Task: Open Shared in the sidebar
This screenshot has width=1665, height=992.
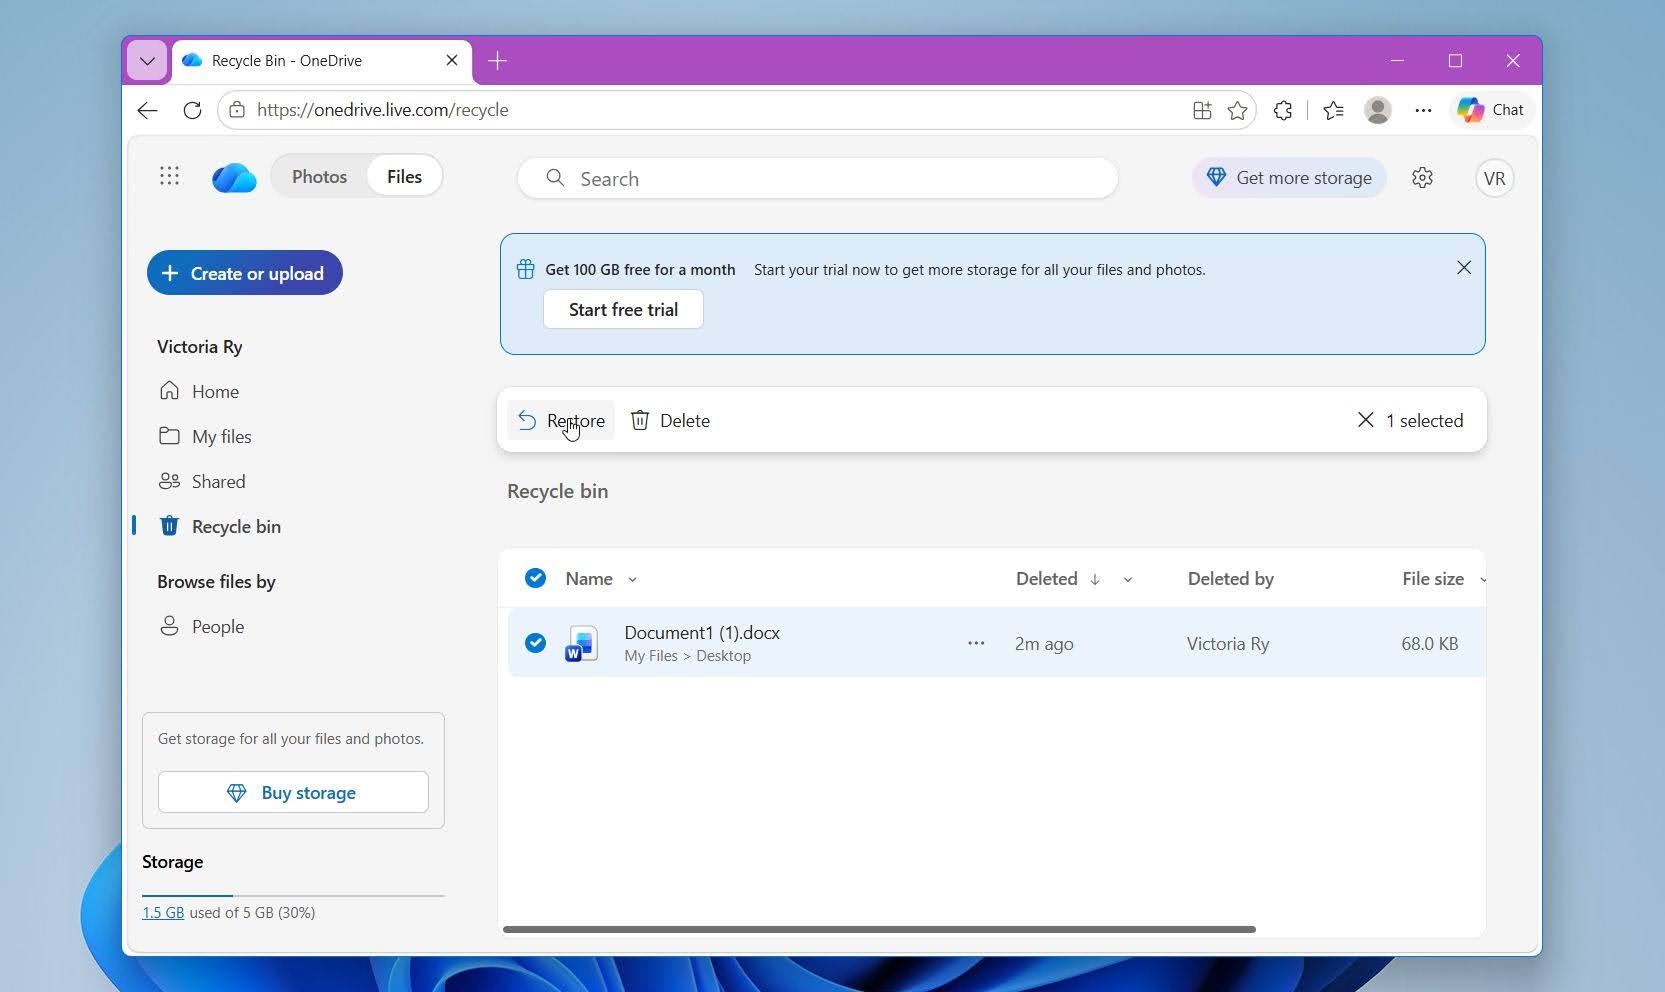Action: click(202, 481)
